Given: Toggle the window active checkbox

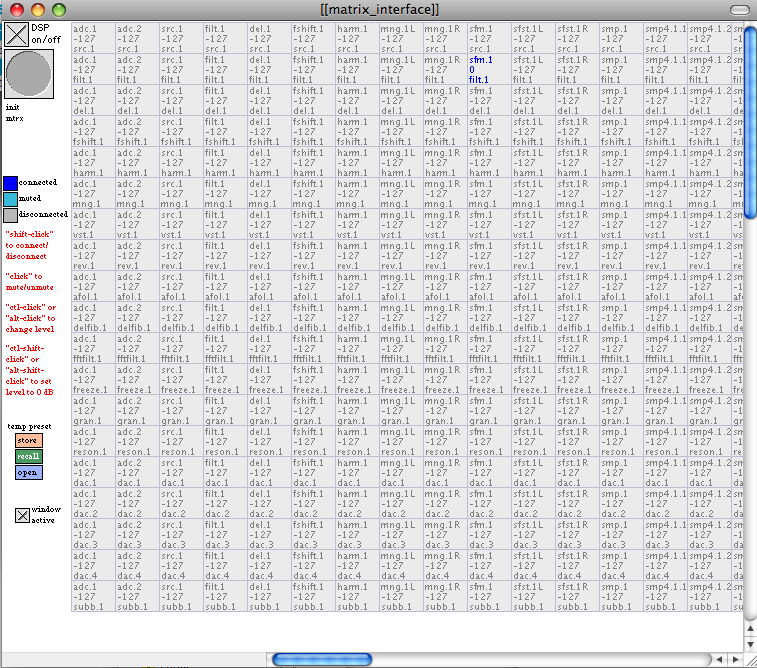Looking at the screenshot, I should (22, 515).
